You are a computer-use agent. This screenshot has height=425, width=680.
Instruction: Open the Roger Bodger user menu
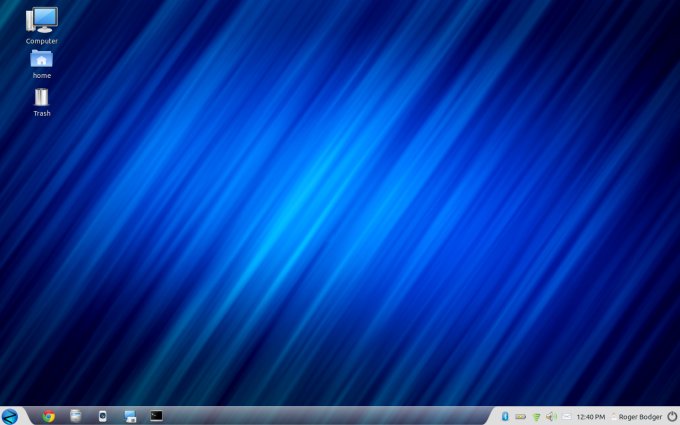pyautogui.click(x=637, y=417)
